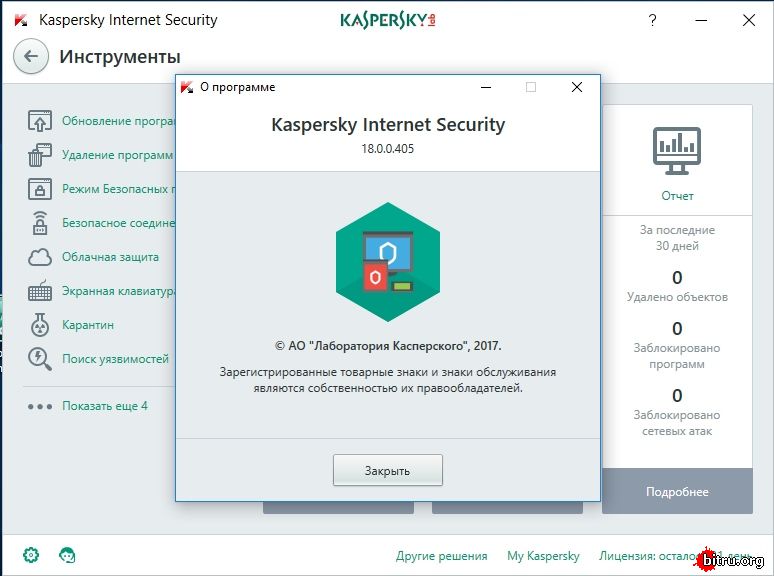This screenshot has height=576, width=774.
Task: Click the Заблокировано сетевых атак text
Action: (x=677, y=423)
